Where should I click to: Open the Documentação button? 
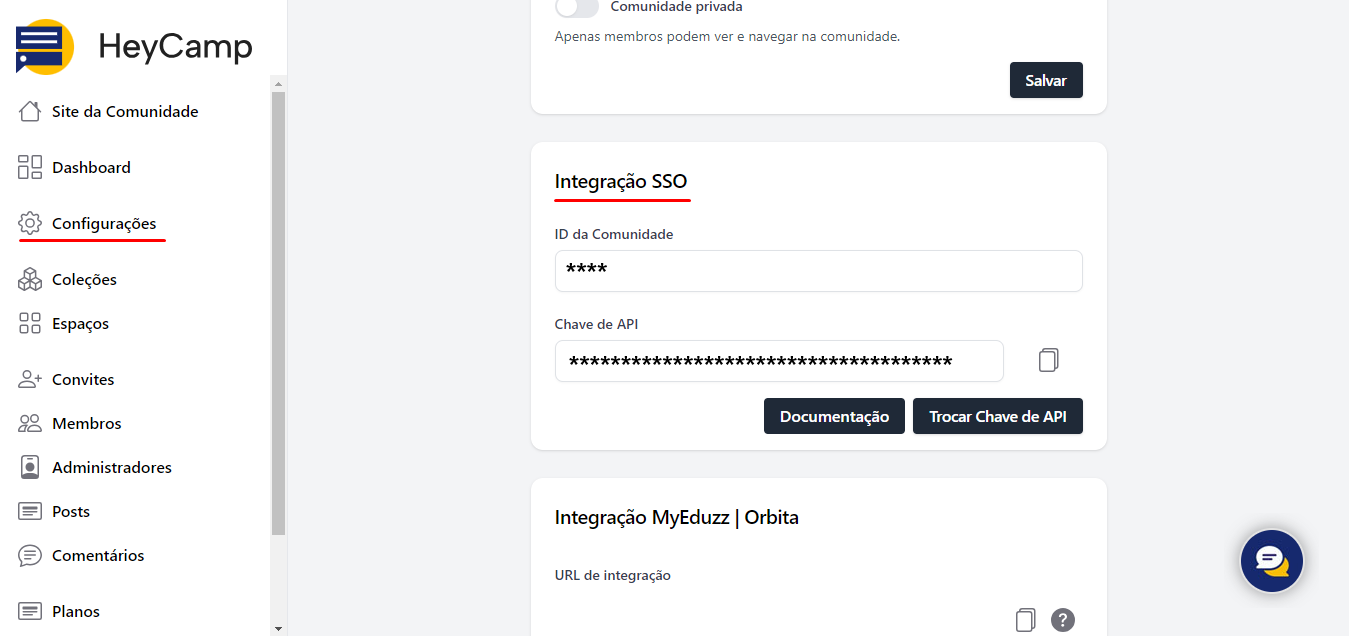point(834,416)
